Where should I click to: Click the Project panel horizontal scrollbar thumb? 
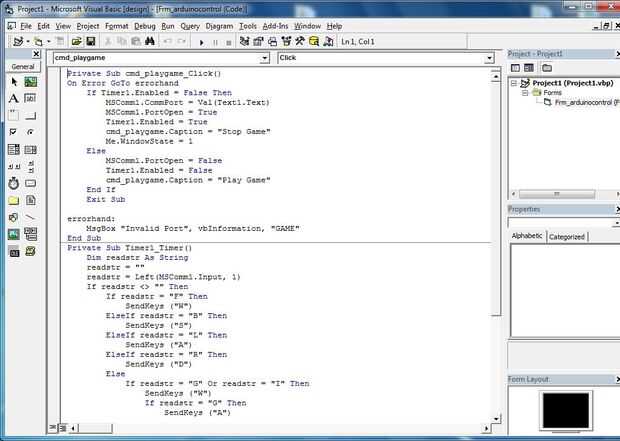557,194
